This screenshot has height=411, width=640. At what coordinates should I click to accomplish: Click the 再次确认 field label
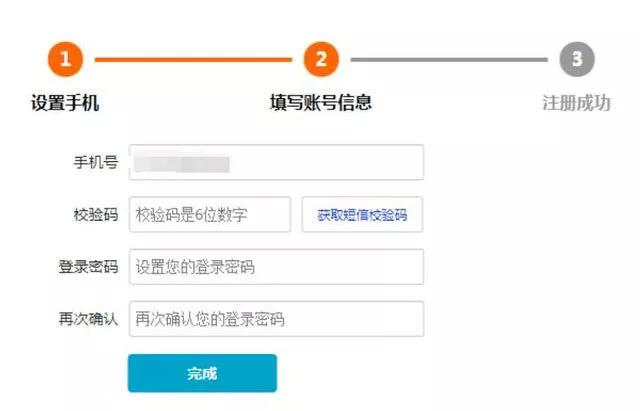click(88, 319)
